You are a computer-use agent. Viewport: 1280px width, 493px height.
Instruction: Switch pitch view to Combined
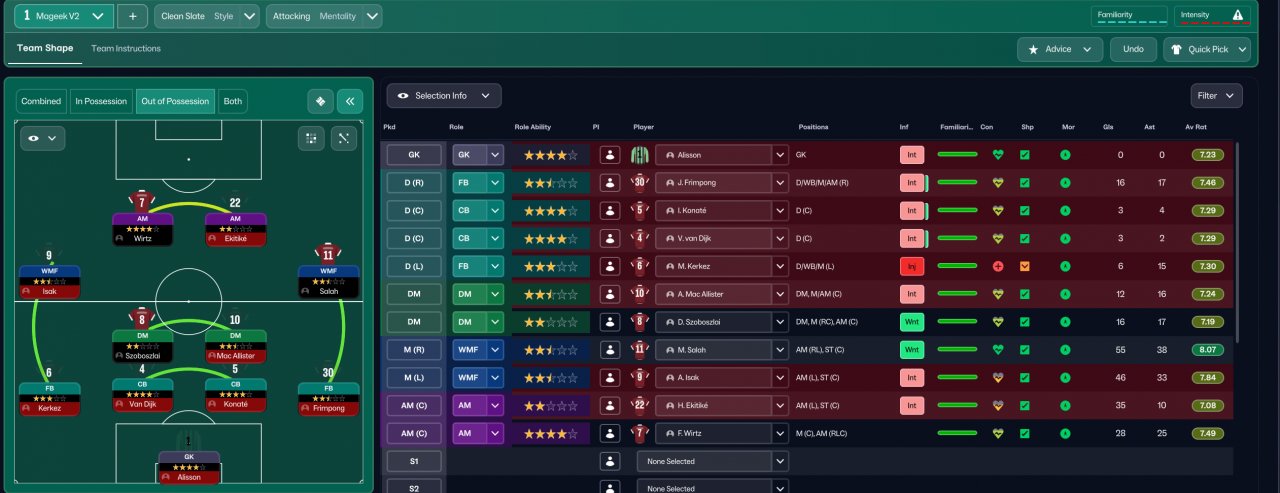[x=41, y=101]
